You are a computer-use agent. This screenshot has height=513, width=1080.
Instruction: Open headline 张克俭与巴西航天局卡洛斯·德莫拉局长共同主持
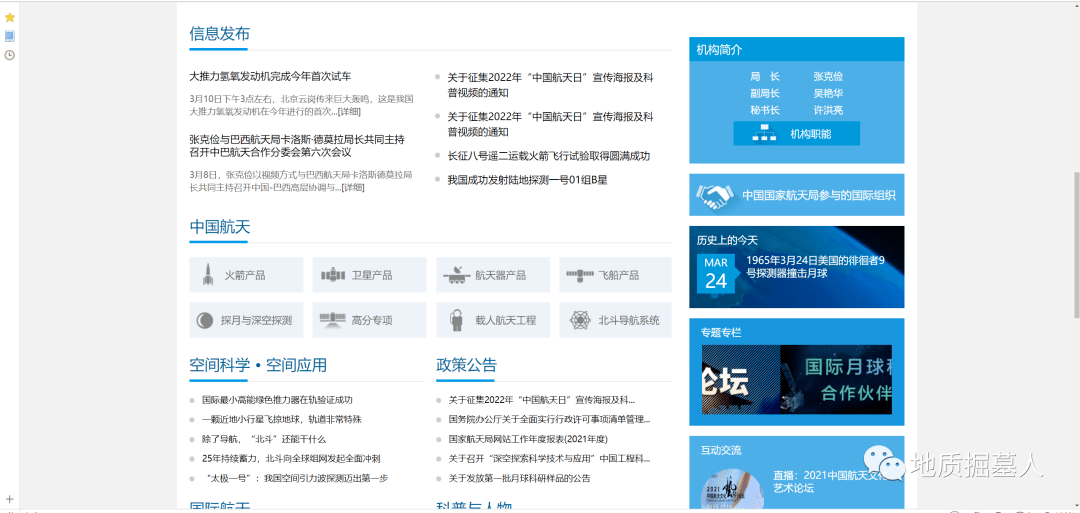tap(297, 145)
